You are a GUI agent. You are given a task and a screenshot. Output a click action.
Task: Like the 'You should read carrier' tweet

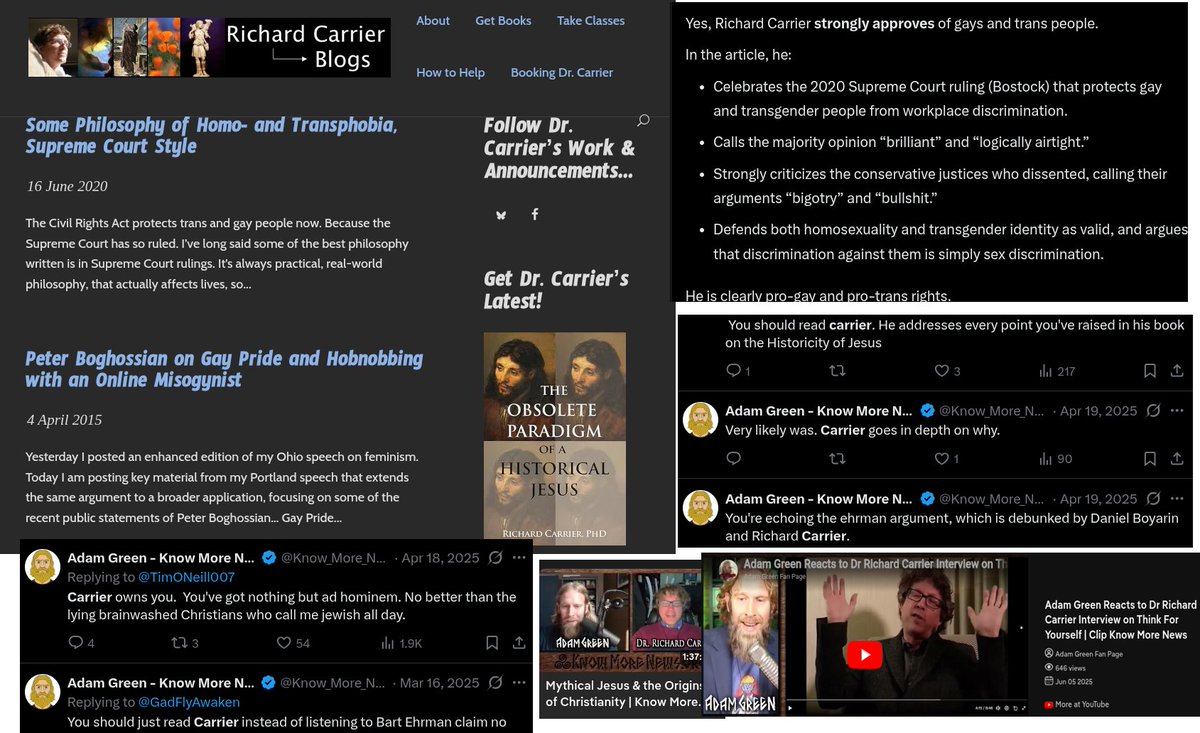[x=941, y=371]
